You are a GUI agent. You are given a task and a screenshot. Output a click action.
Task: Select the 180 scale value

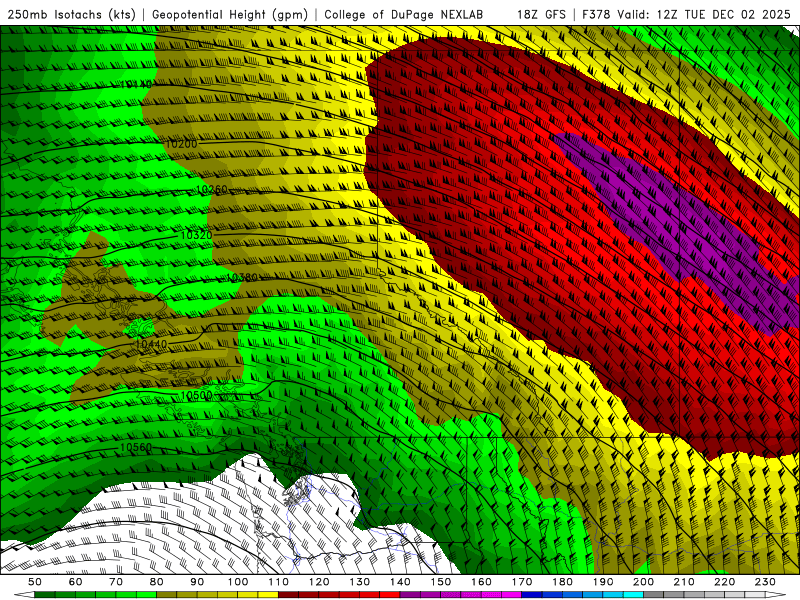[562, 582]
